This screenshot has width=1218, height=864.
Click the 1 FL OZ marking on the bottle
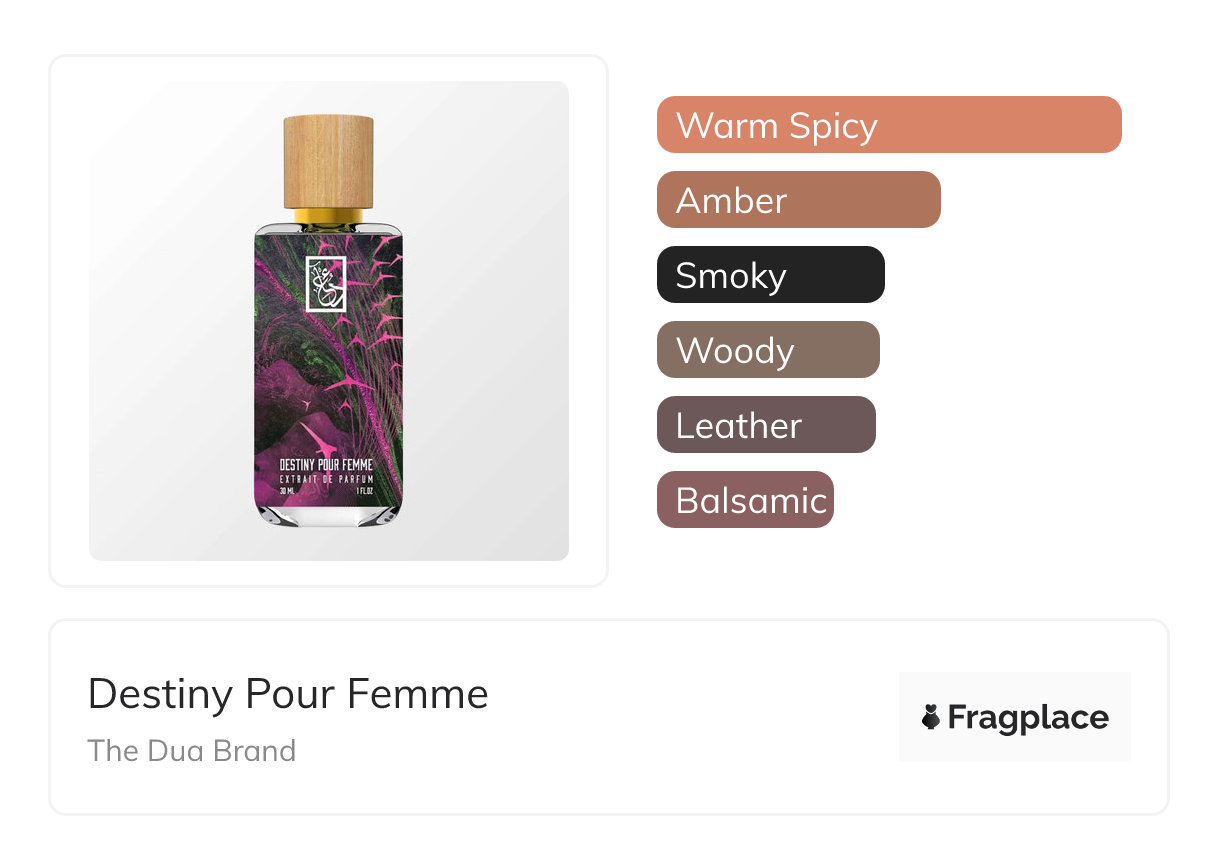[x=366, y=492]
